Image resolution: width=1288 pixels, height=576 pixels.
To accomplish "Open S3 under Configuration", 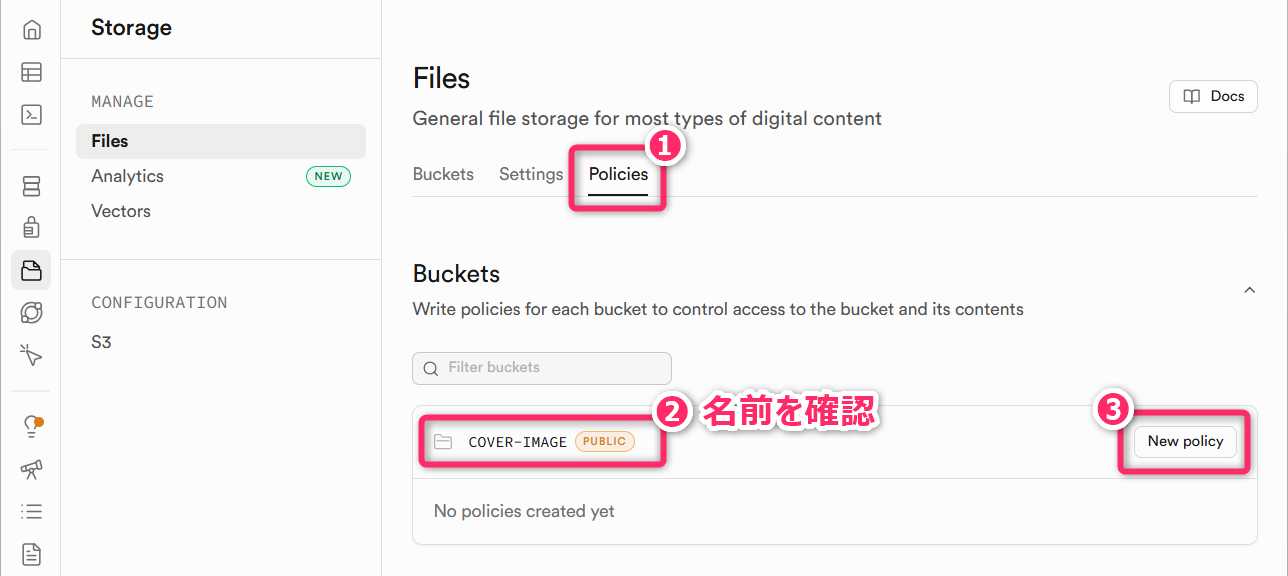I will click(x=101, y=342).
